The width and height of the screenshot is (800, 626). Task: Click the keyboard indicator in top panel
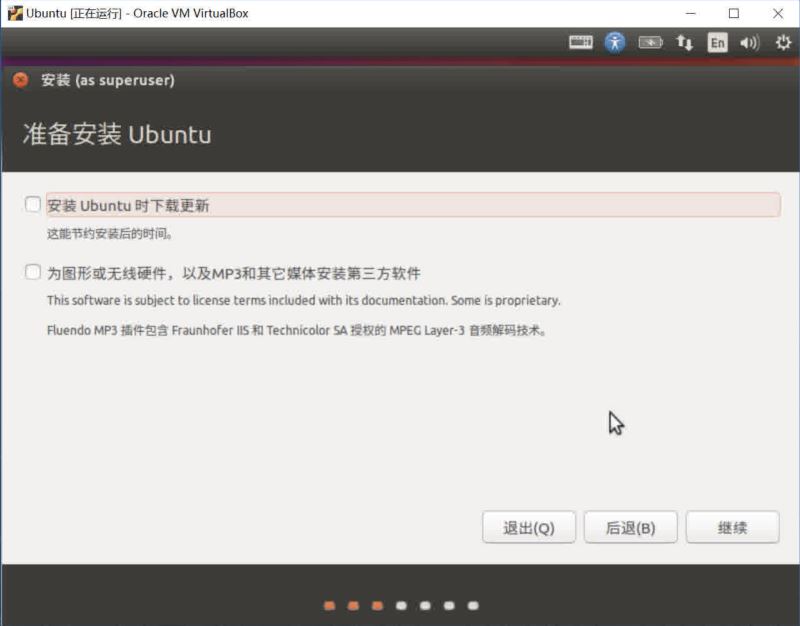click(x=581, y=43)
